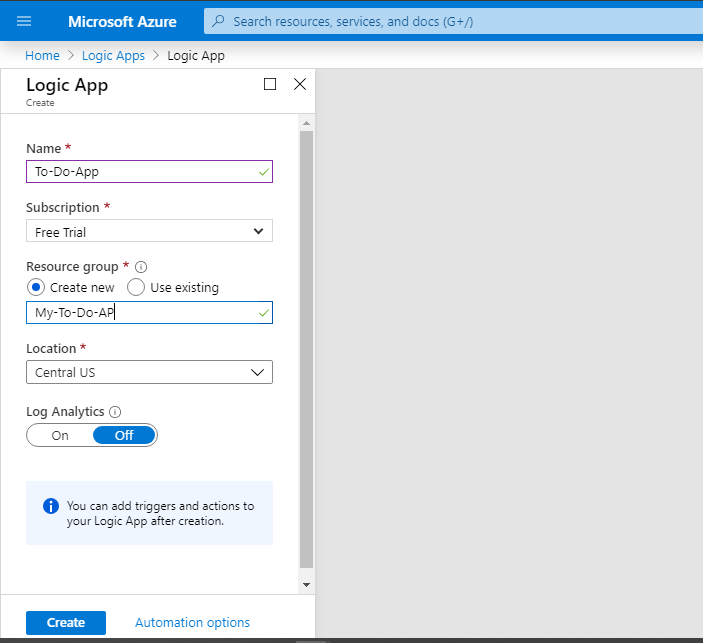The image size is (703, 643).
Task: Maximize the Logic App blade
Action: (x=270, y=84)
